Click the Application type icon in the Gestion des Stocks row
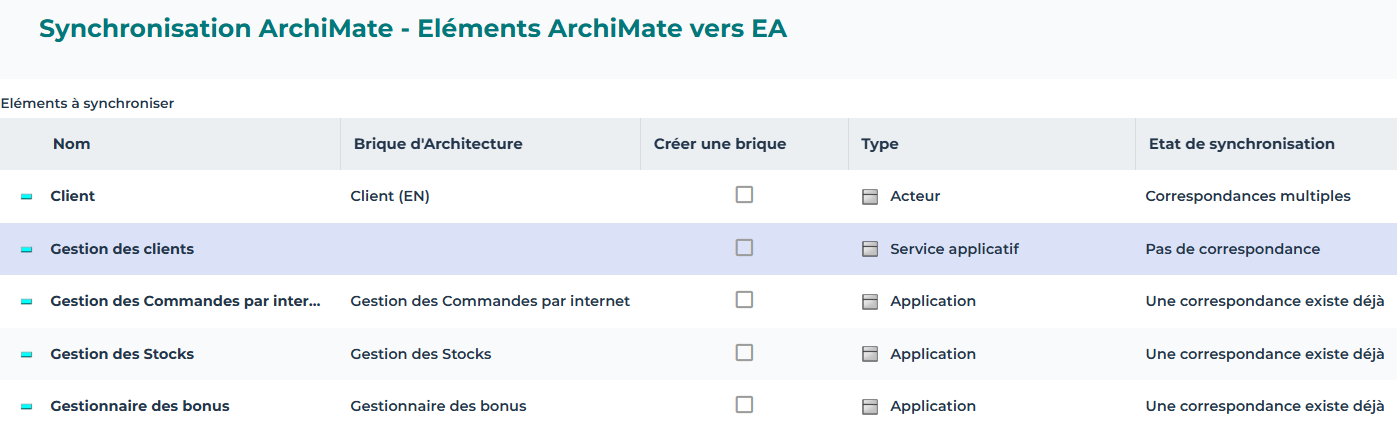 click(870, 354)
